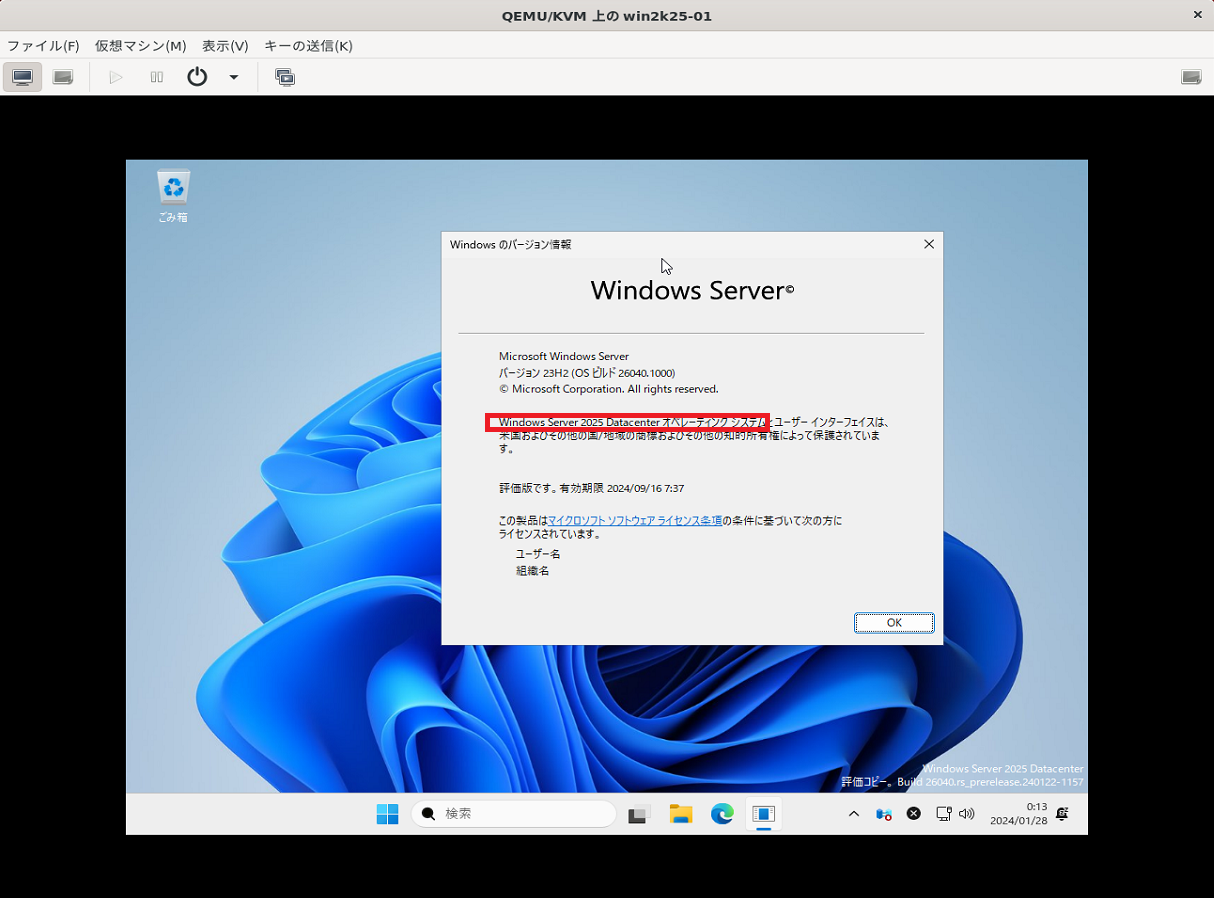This screenshot has height=898, width=1214.
Task: Open the volume icon in the system tray
Action: click(966, 814)
